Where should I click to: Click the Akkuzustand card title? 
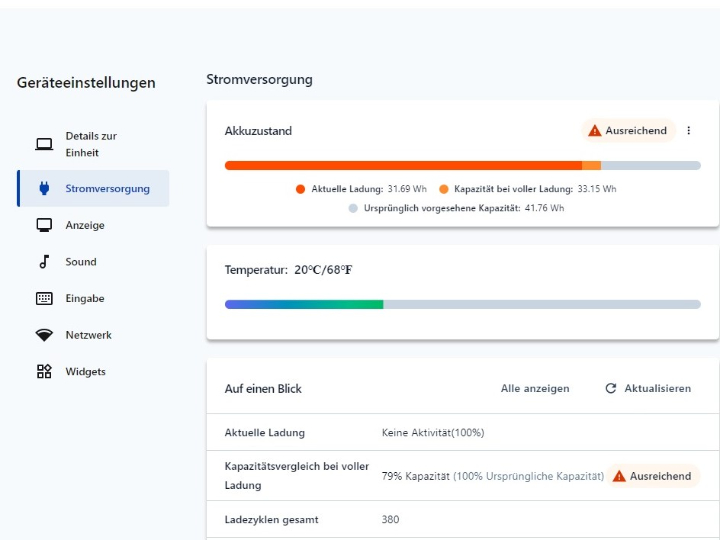(x=258, y=131)
